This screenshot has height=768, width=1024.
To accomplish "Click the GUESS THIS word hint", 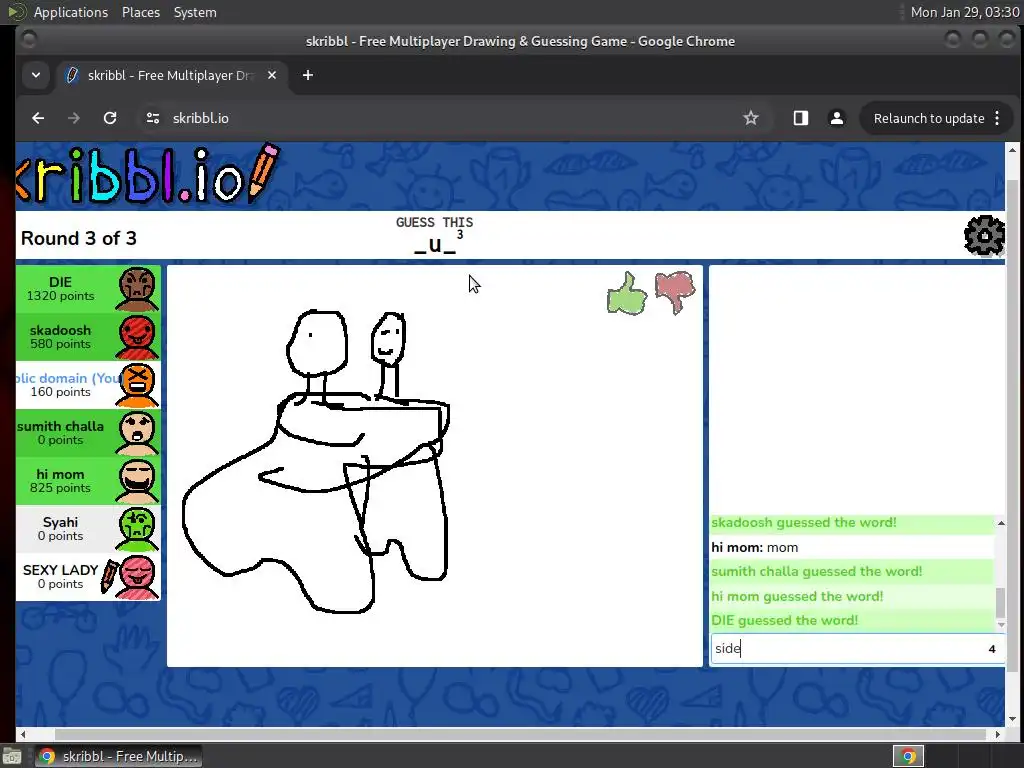I will click(434, 236).
